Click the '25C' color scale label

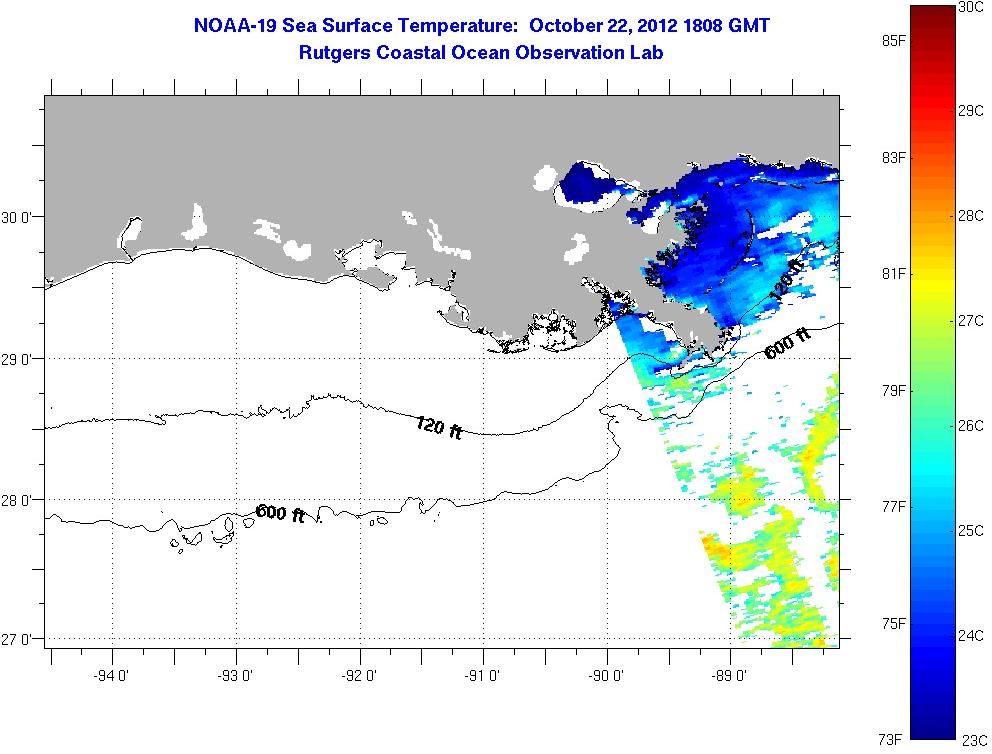(x=971, y=530)
